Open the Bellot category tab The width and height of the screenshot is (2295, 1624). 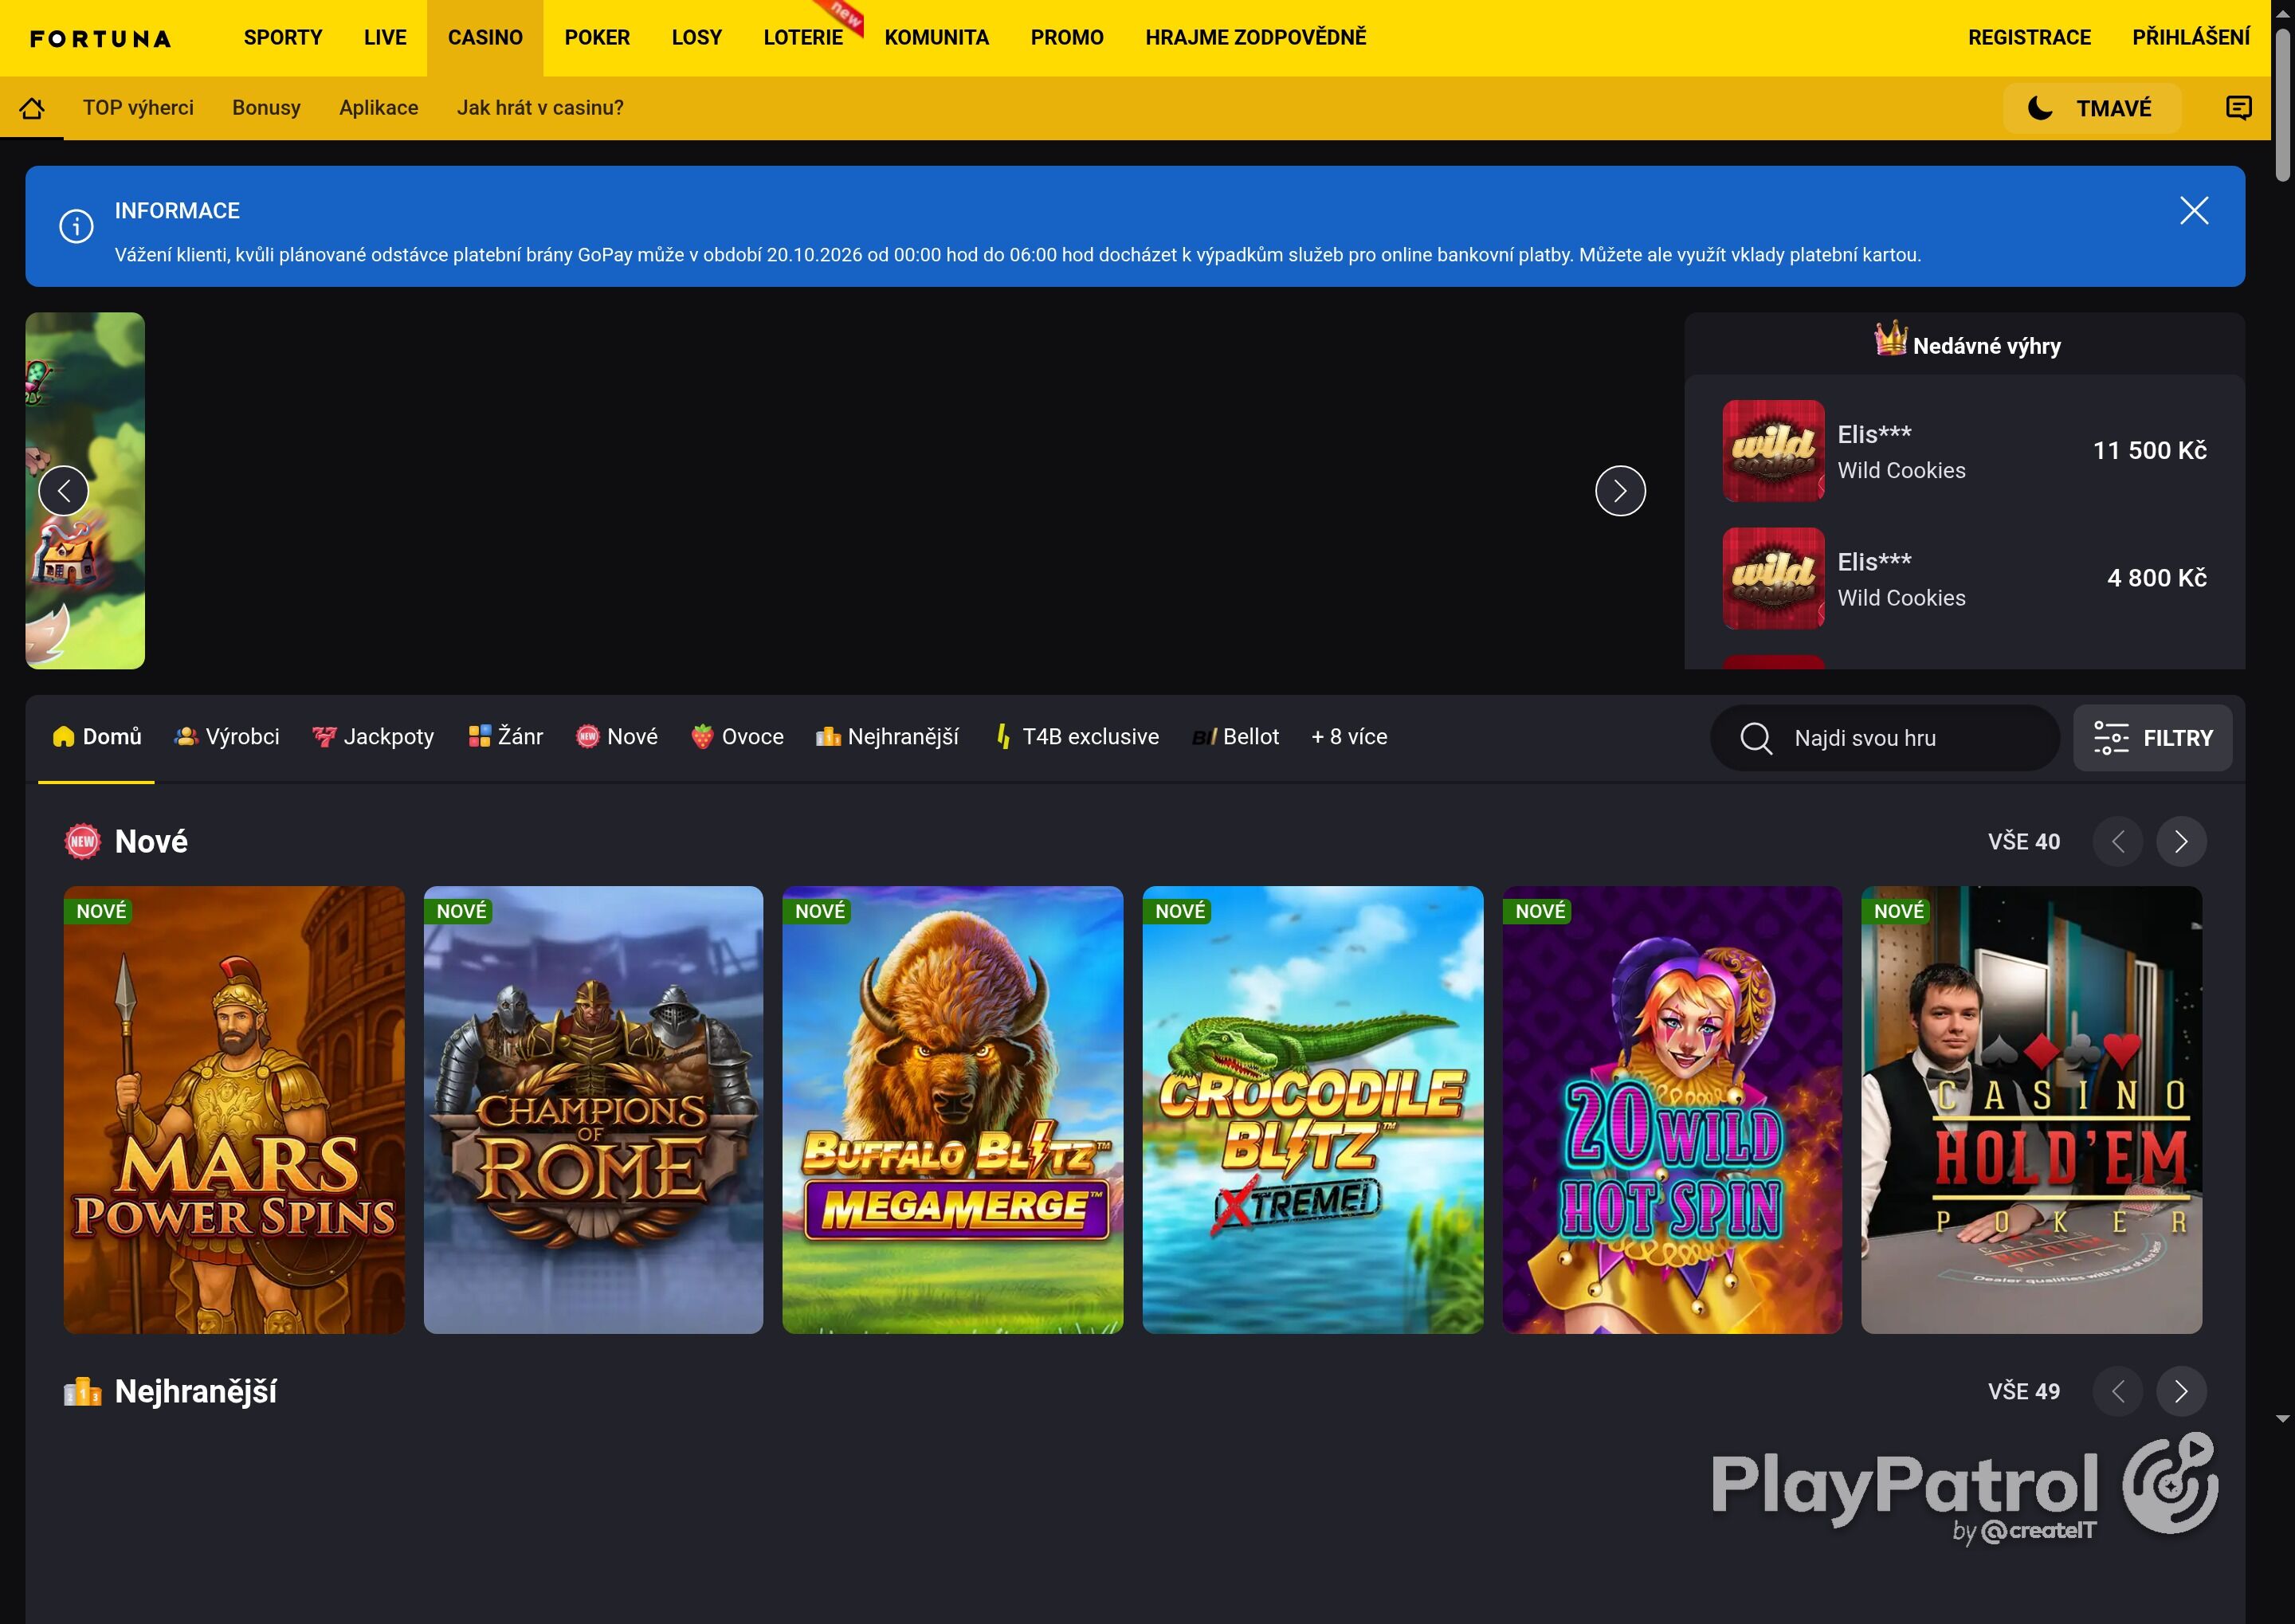pos(1235,737)
